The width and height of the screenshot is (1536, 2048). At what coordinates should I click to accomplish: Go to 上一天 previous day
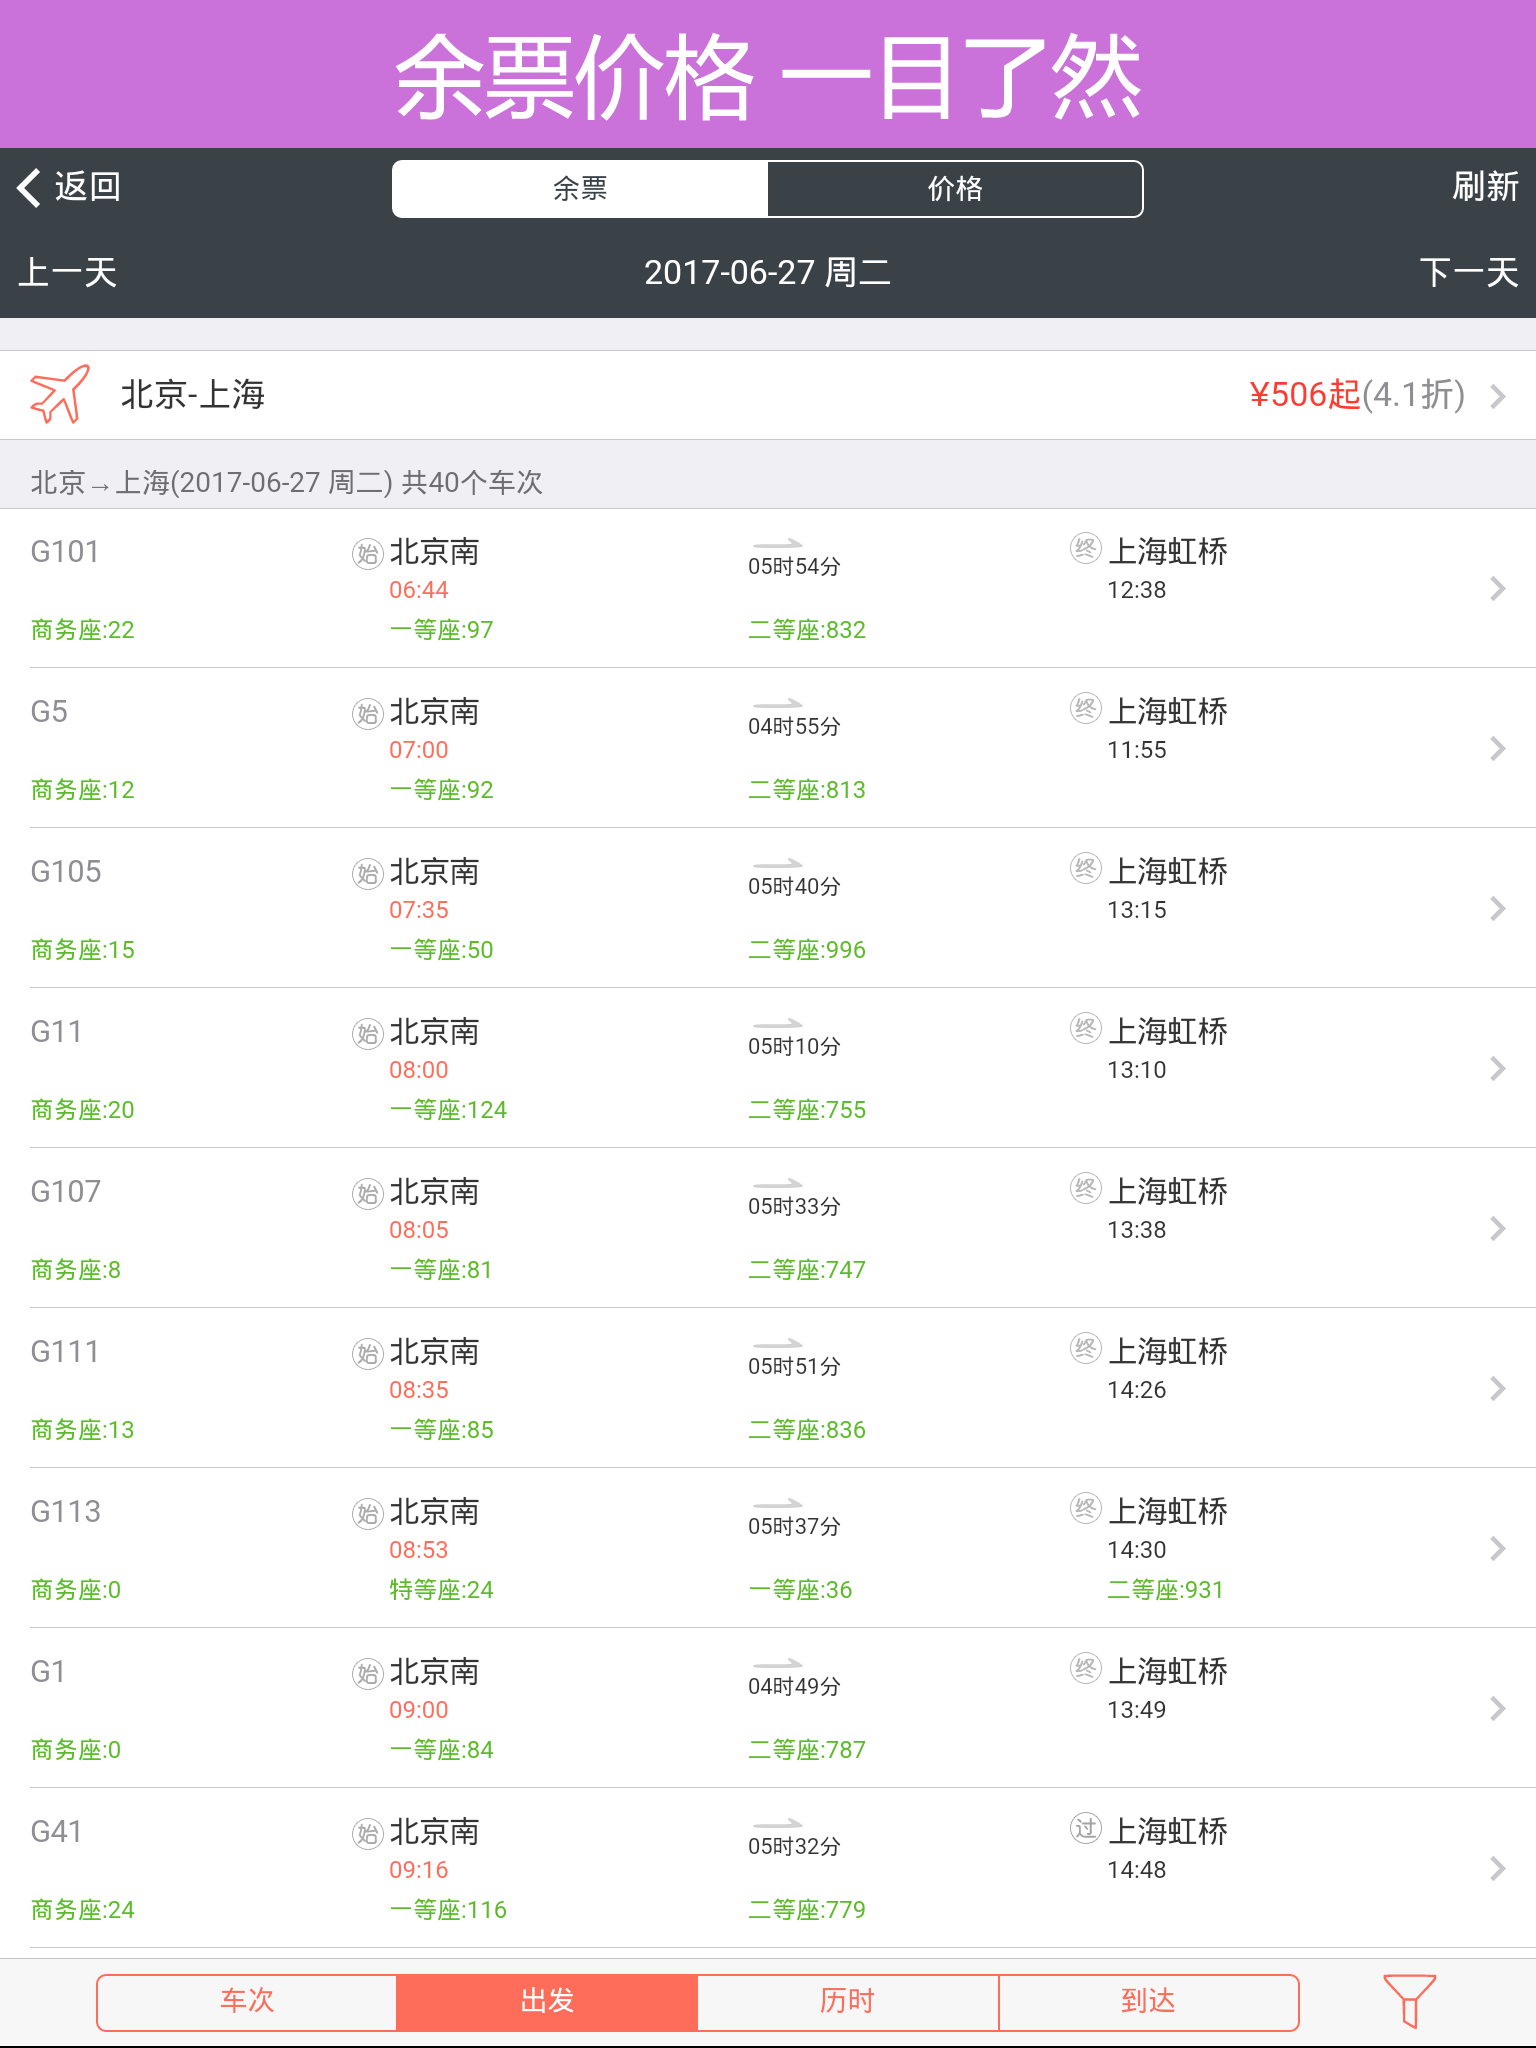tap(68, 272)
